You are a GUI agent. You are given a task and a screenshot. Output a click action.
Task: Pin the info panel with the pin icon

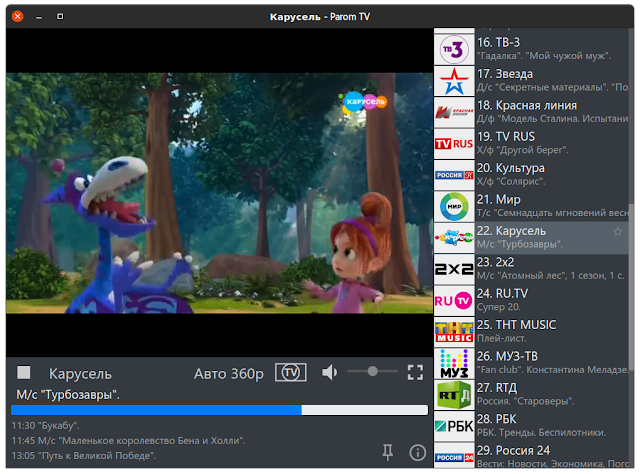pos(387,452)
